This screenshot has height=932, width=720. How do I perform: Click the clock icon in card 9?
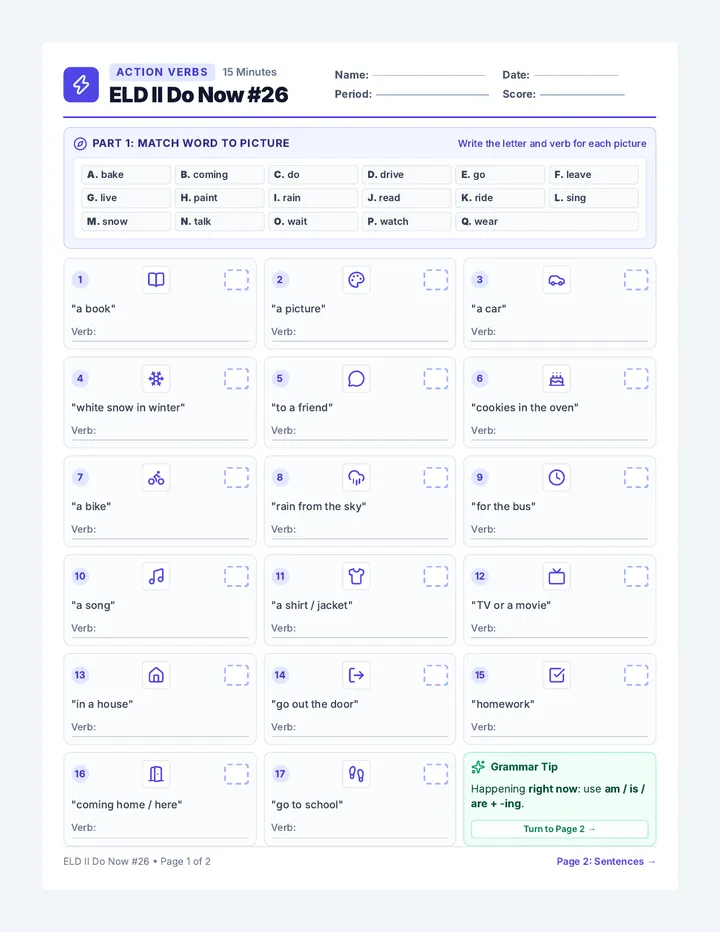click(556, 477)
